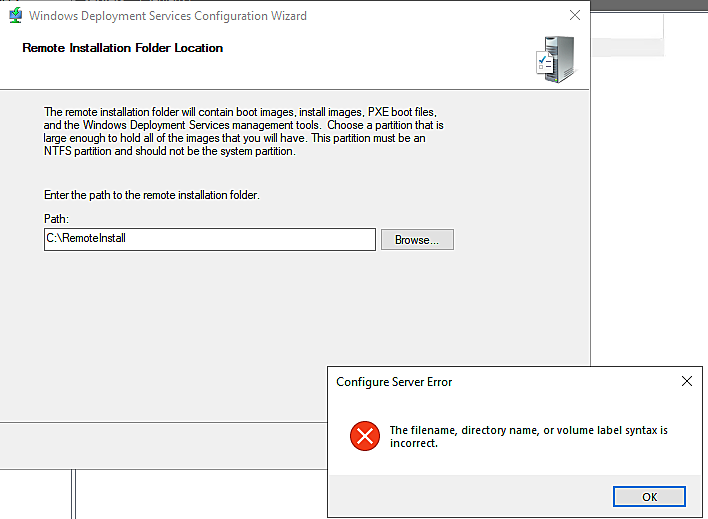Close the Windows Deployment Services Configuration Wizard
This screenshot has height=519, width=708.
575,15
